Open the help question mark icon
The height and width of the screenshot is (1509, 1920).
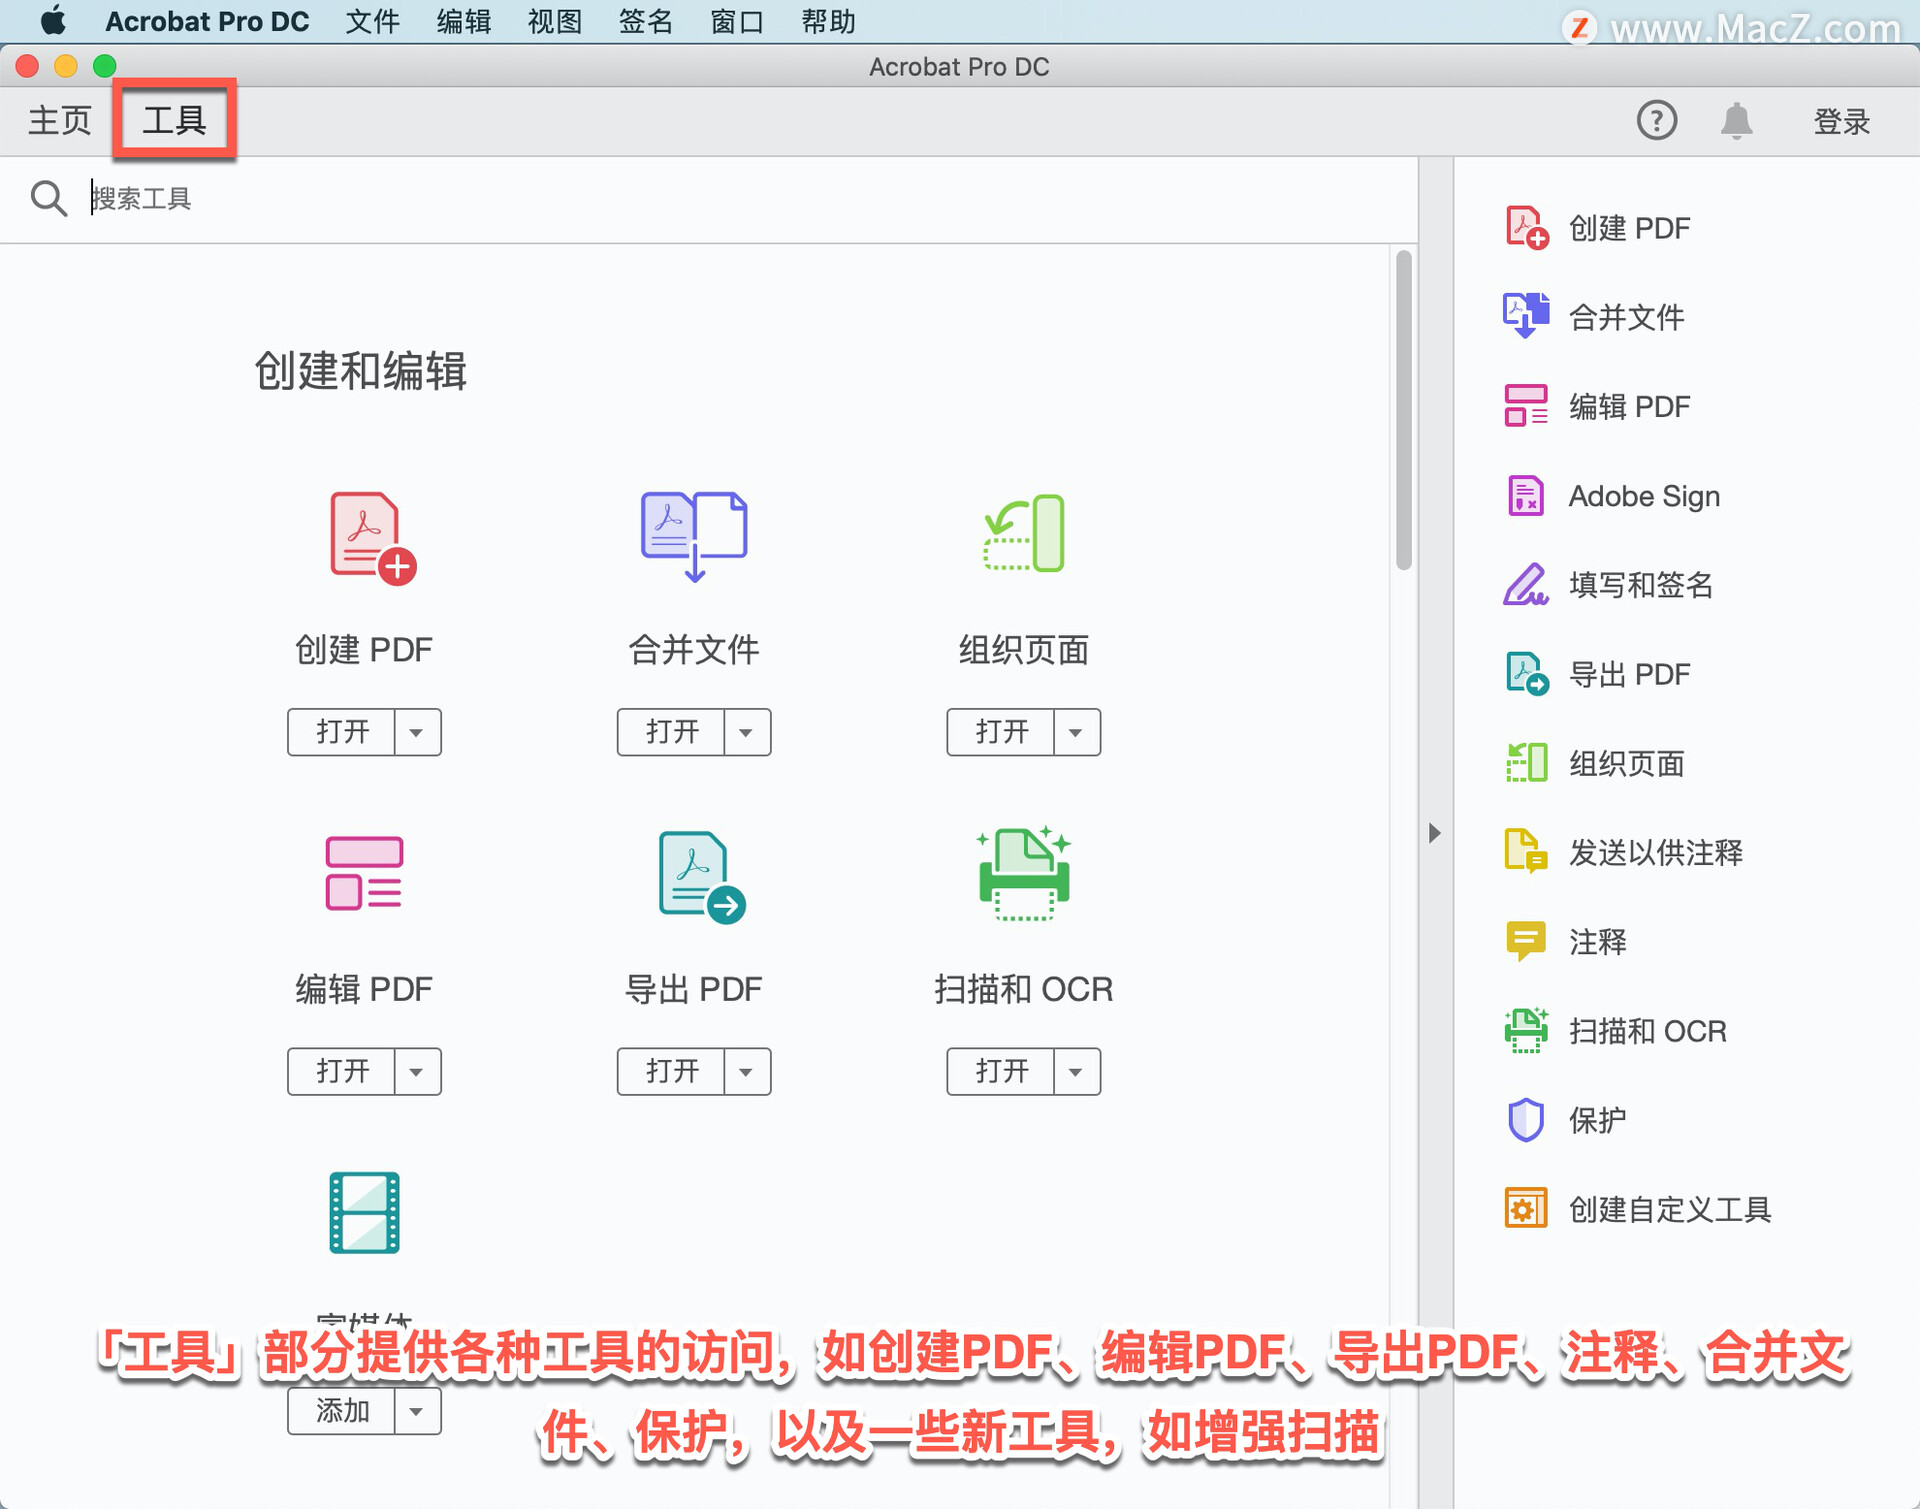click(x=1656, y=121)
